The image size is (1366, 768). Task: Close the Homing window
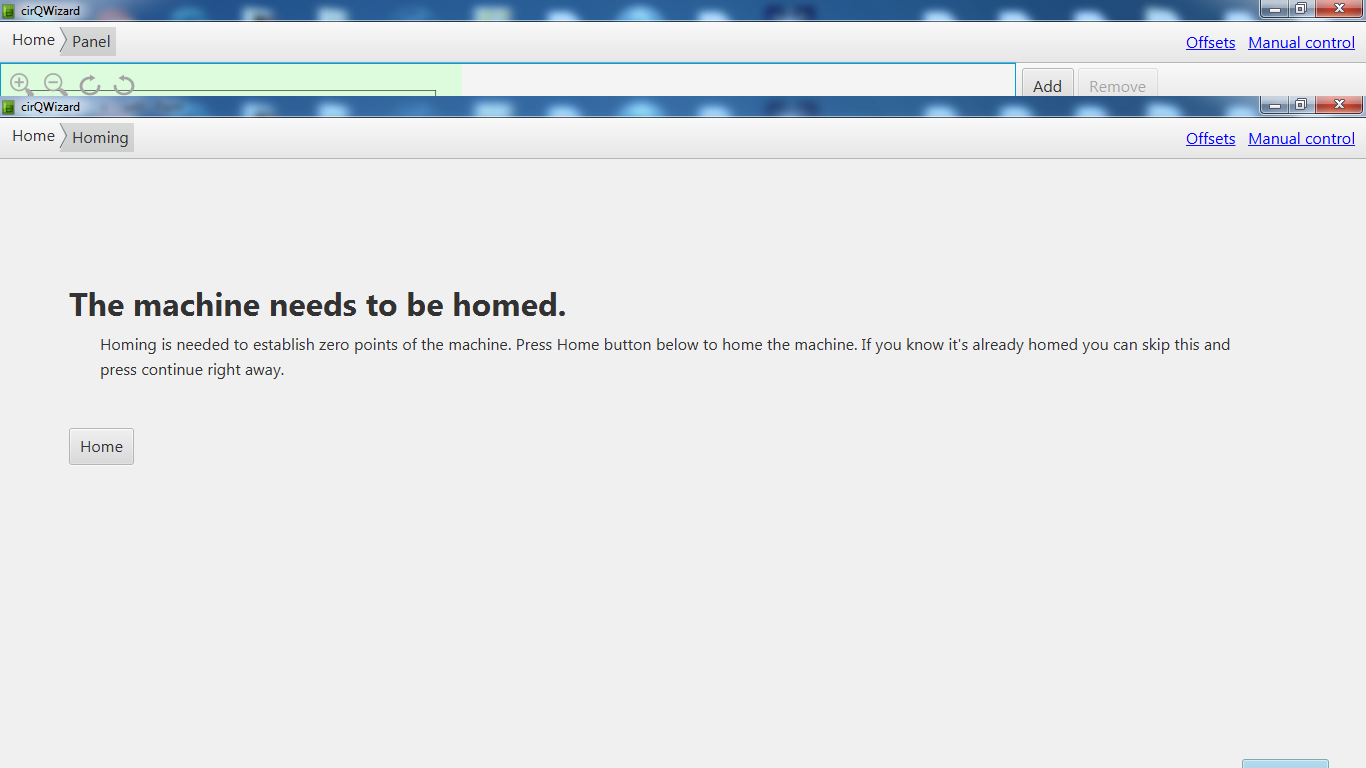pyautogui.click(x=1339, y=105)
